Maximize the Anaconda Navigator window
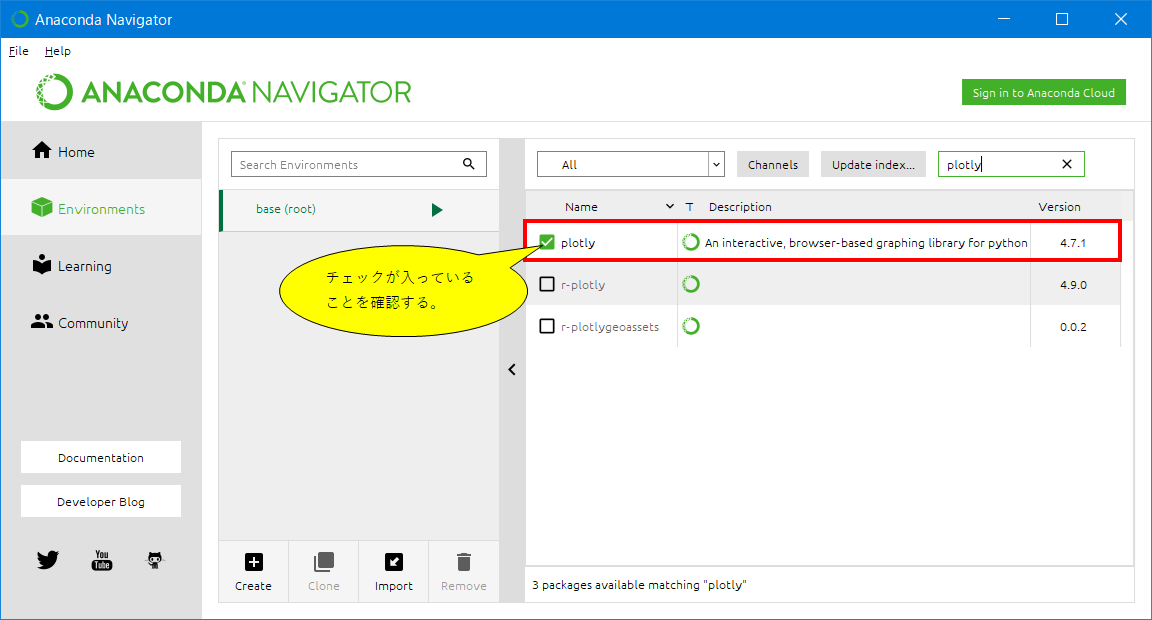Screen dimensions: 1152x620 (1062, 19)
